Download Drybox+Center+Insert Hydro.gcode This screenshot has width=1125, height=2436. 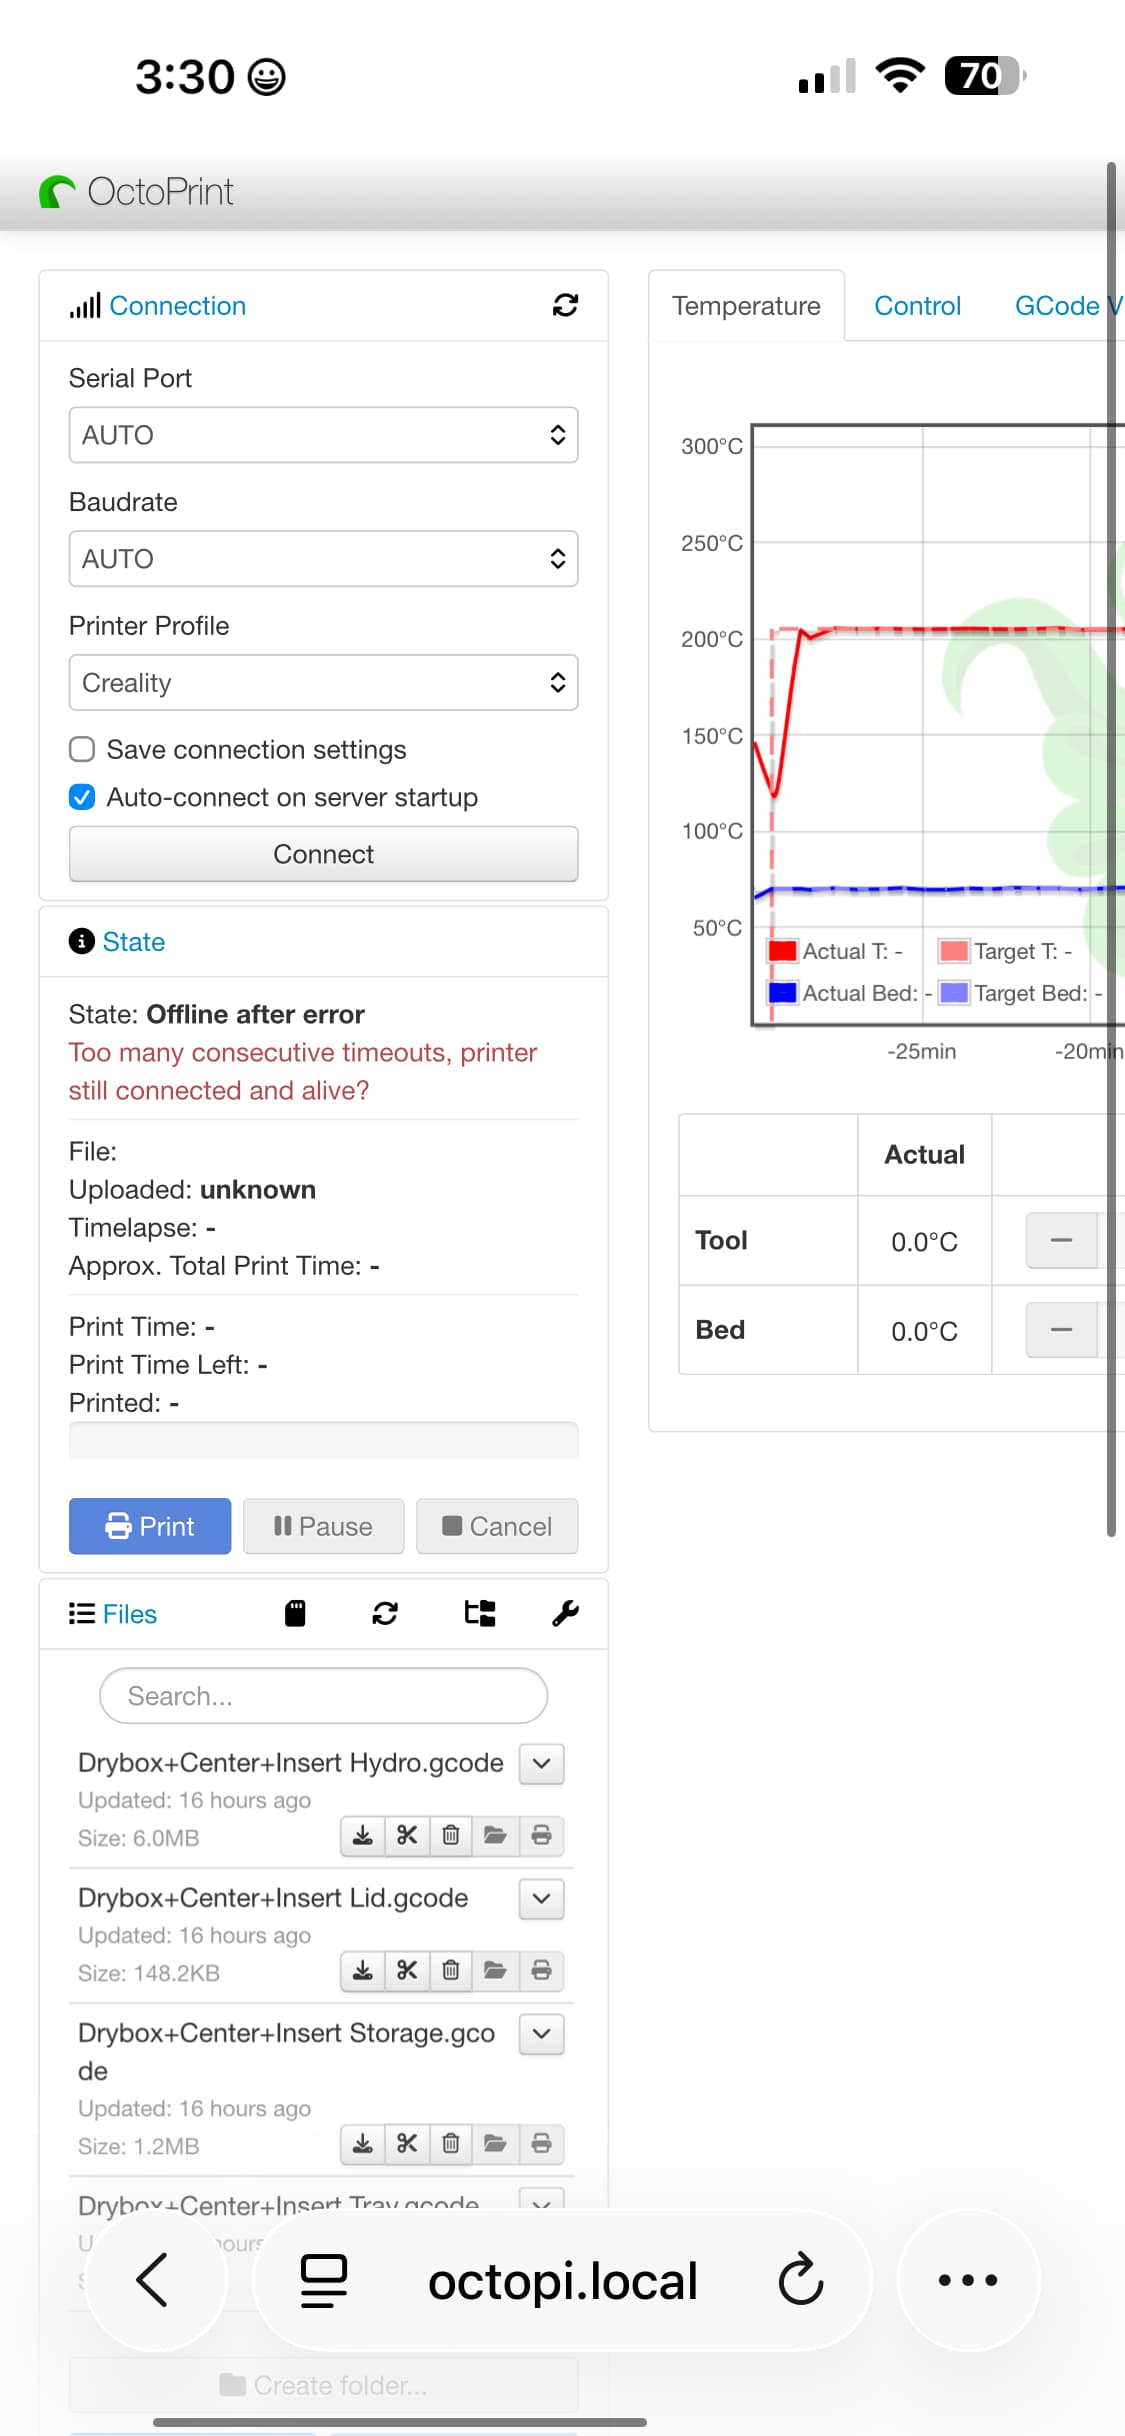363,1835
